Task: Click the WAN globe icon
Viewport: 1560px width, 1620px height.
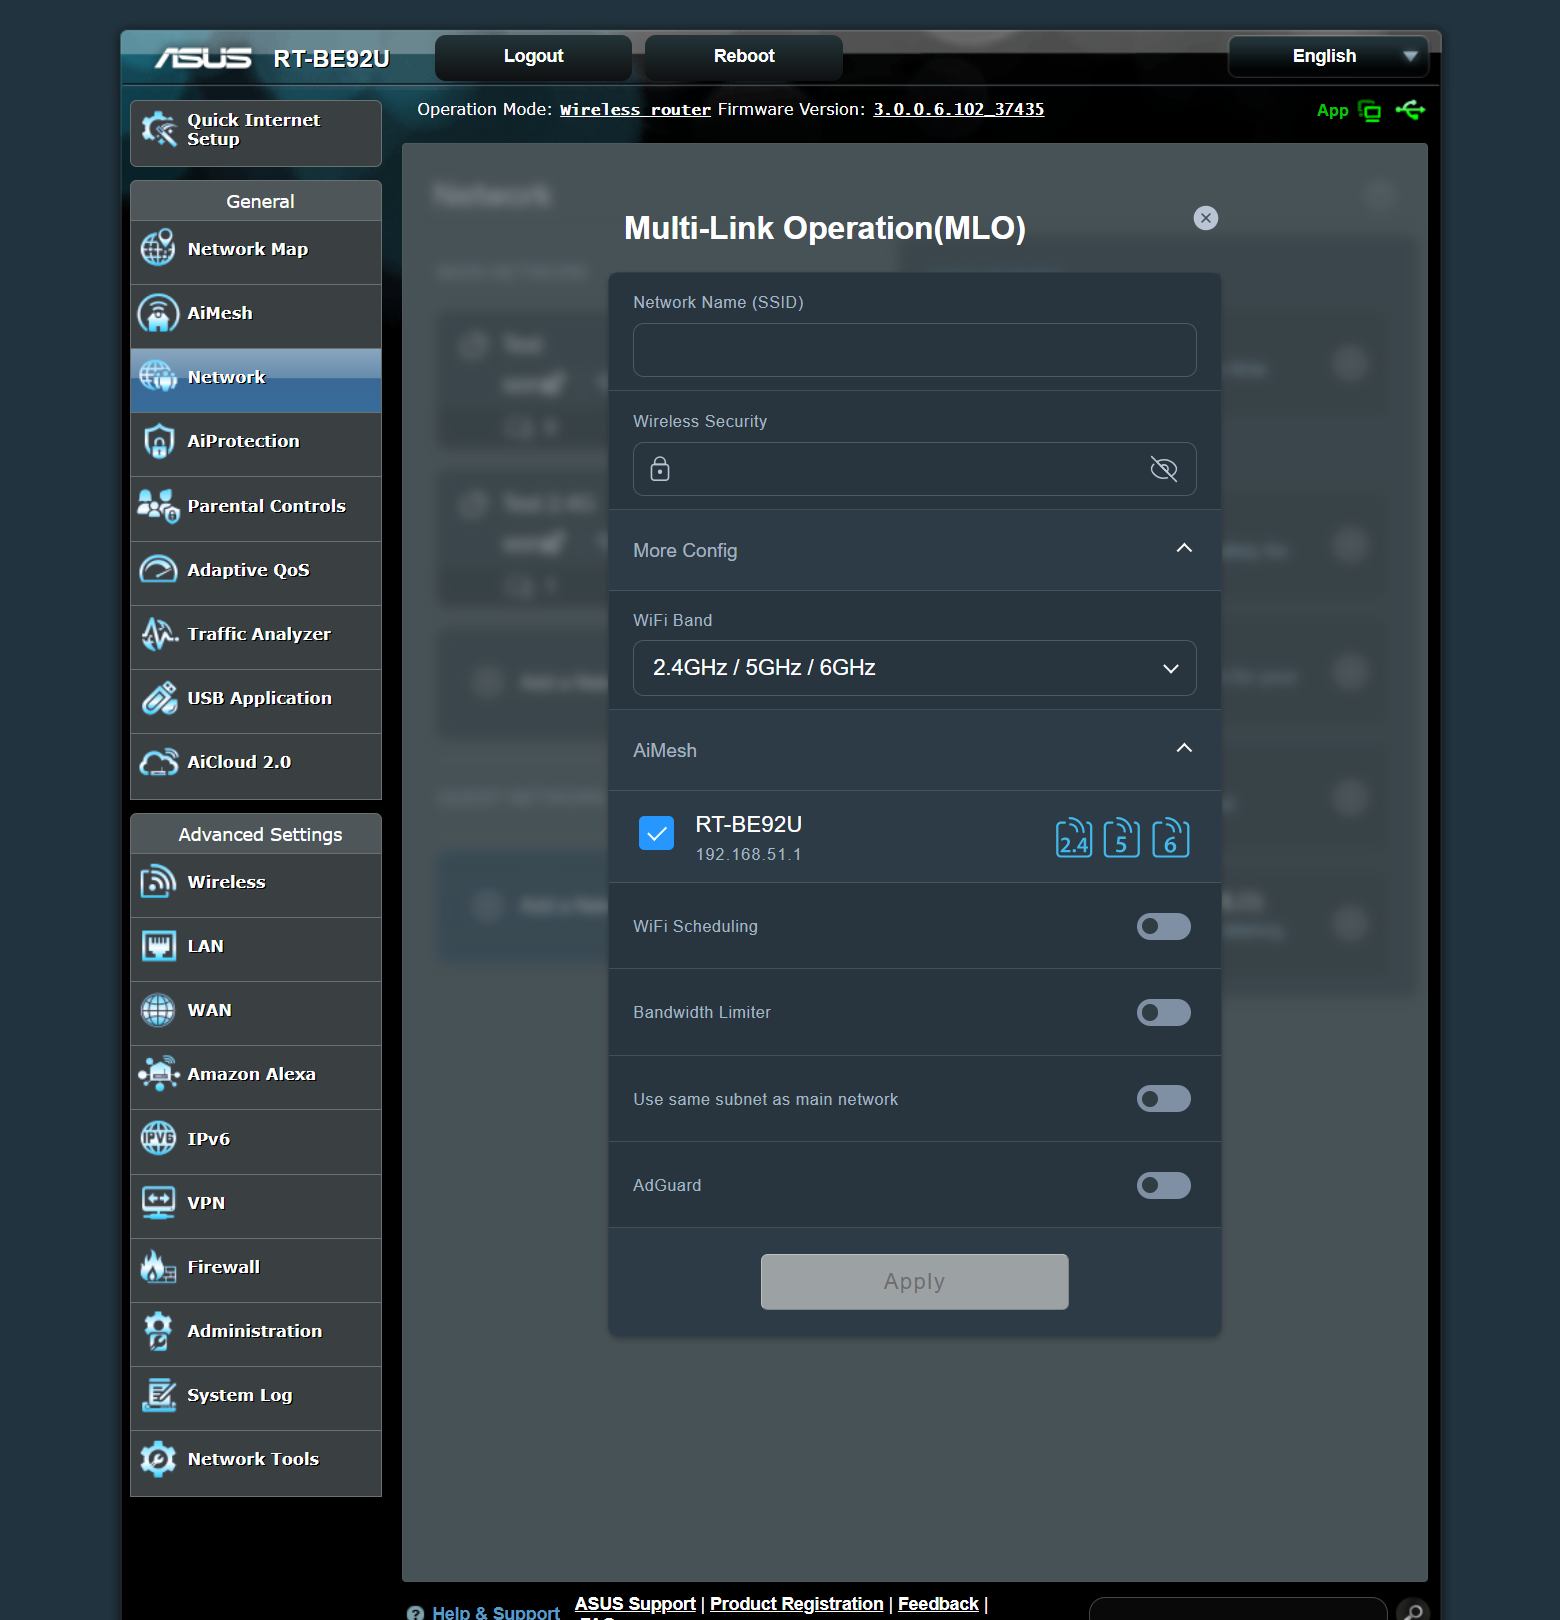Action: point(158,1010)
